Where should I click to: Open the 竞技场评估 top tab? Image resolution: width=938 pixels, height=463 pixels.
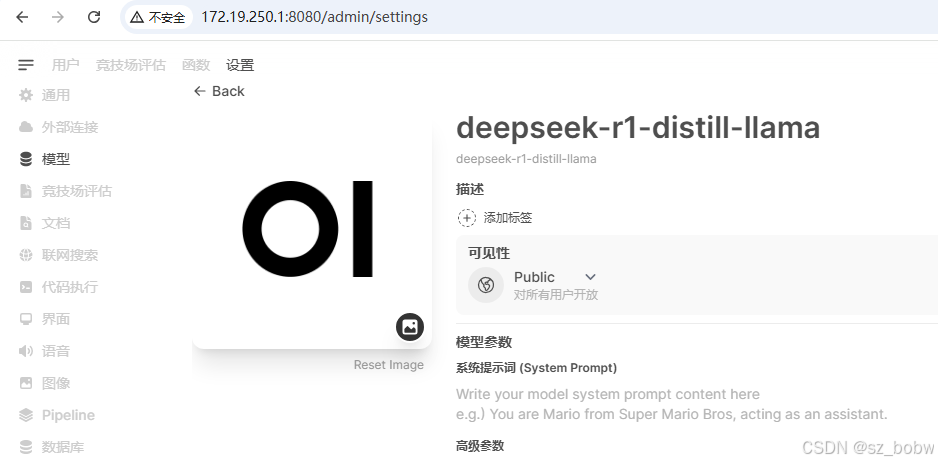pos(130,65)
